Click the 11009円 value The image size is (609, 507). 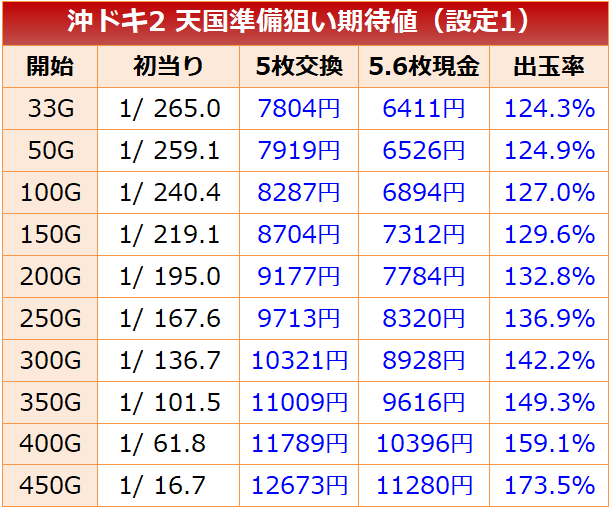coord(299,402)
